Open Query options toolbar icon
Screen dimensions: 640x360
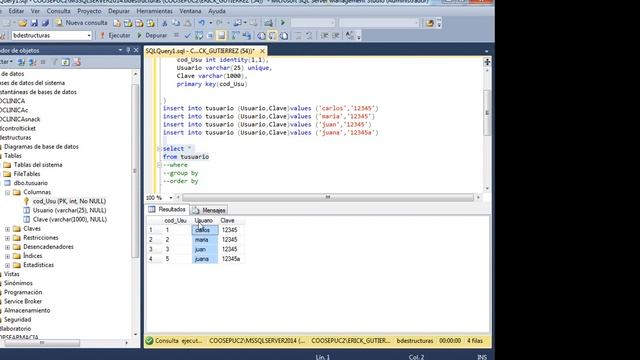tap(210, 36)
